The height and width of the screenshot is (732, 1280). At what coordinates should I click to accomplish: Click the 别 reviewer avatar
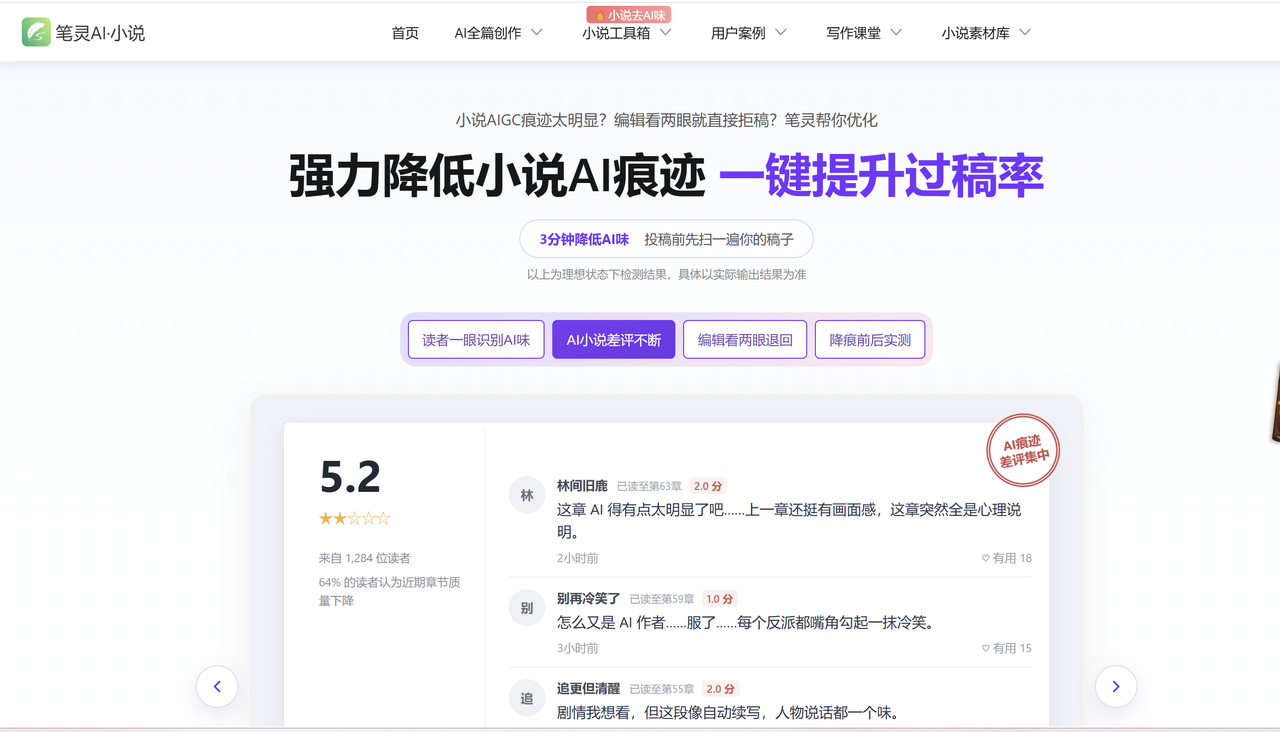(527, 608)
